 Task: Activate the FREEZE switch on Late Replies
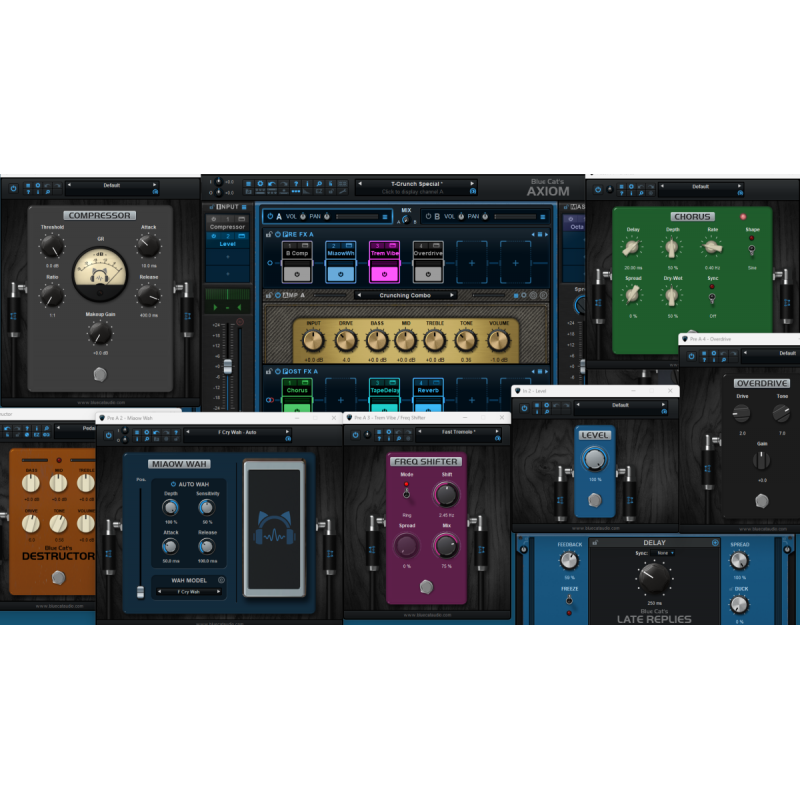tap(569, 598)
